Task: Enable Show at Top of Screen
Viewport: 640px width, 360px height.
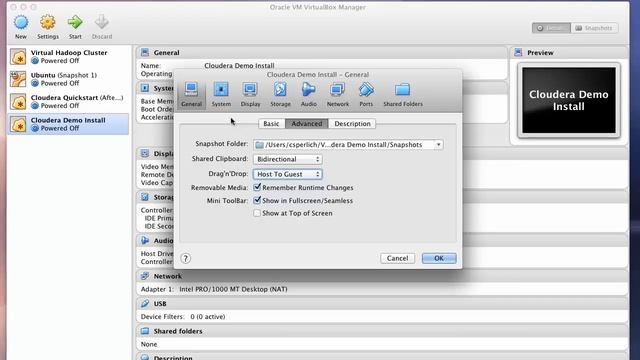Action: [257, 213]
